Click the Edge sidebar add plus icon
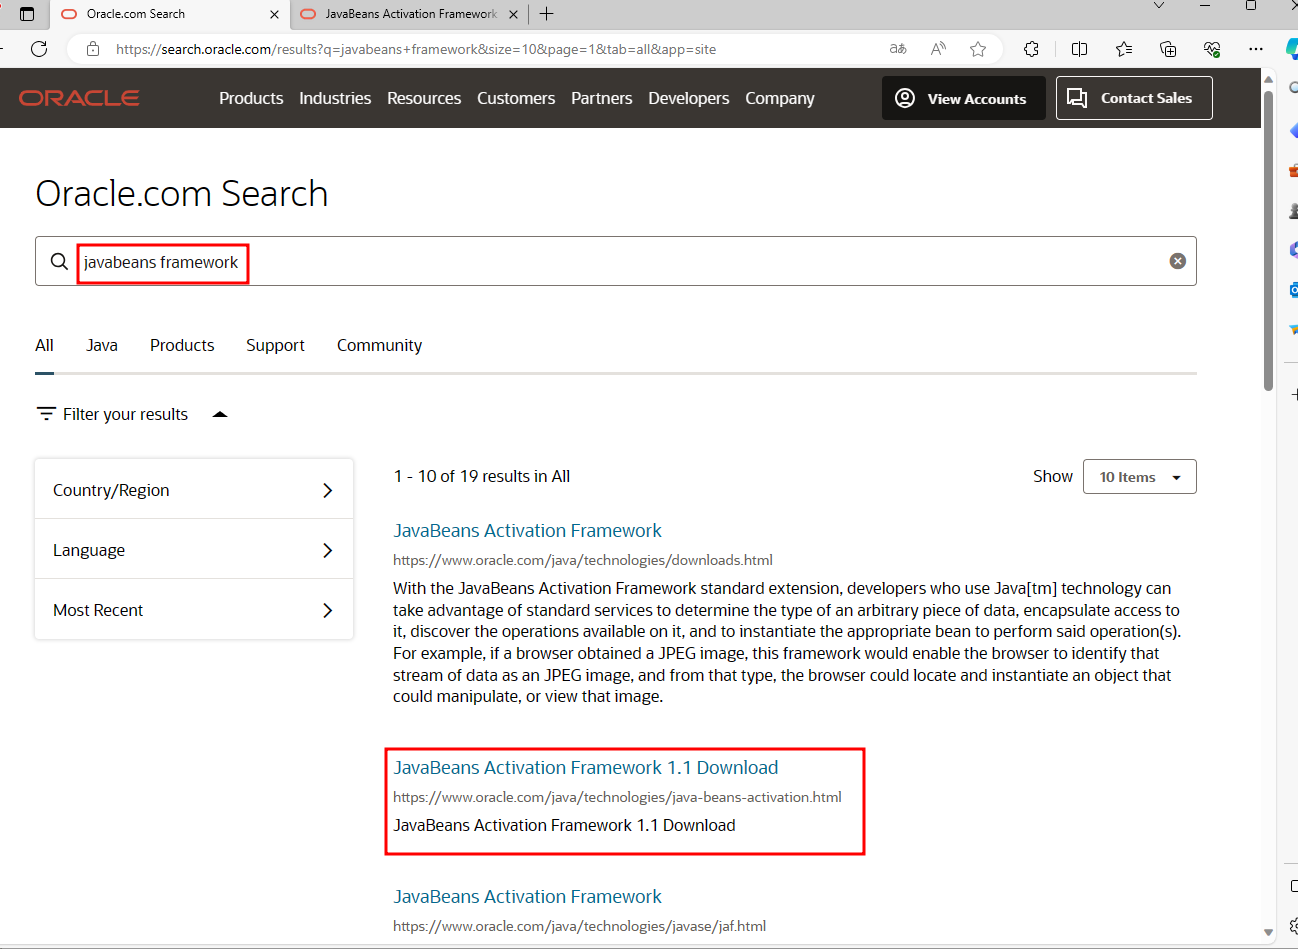 [1293, 394]
